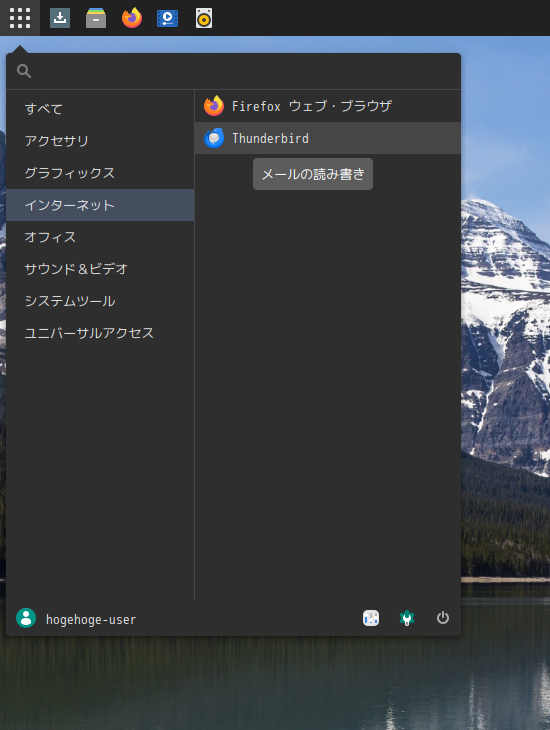Select the インターネット category
Image resolution: width=550 pixels, height=730 pixels.
pos(100,205)
